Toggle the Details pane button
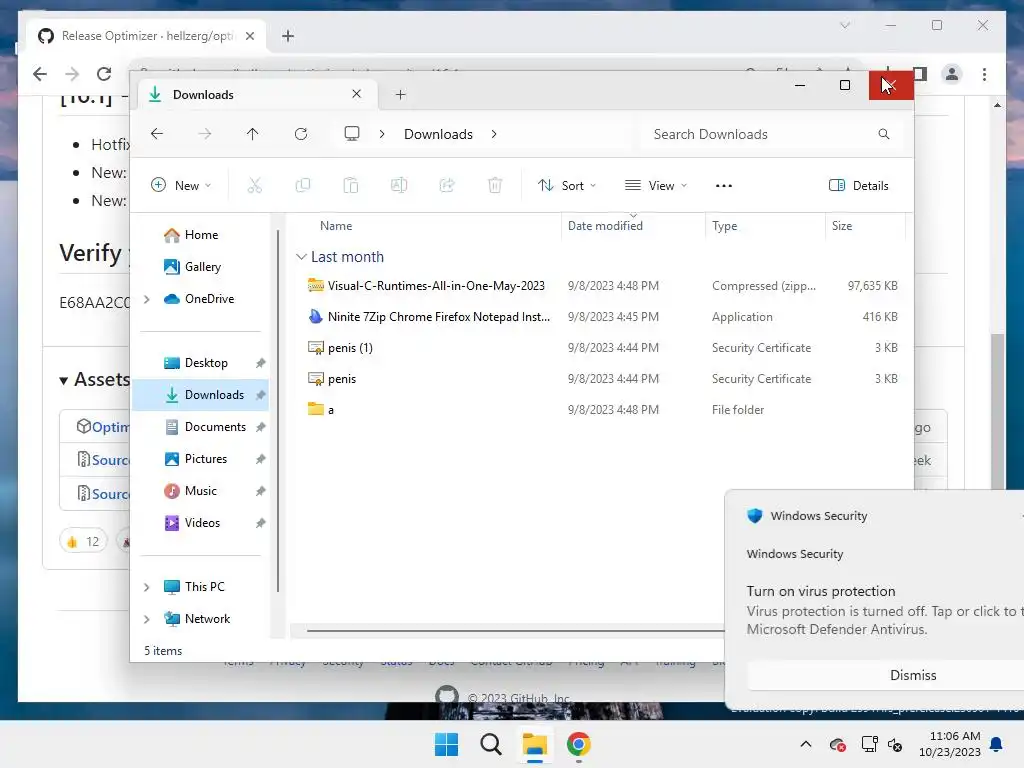Screen dimensions: 1024x768 click(858, 185)
